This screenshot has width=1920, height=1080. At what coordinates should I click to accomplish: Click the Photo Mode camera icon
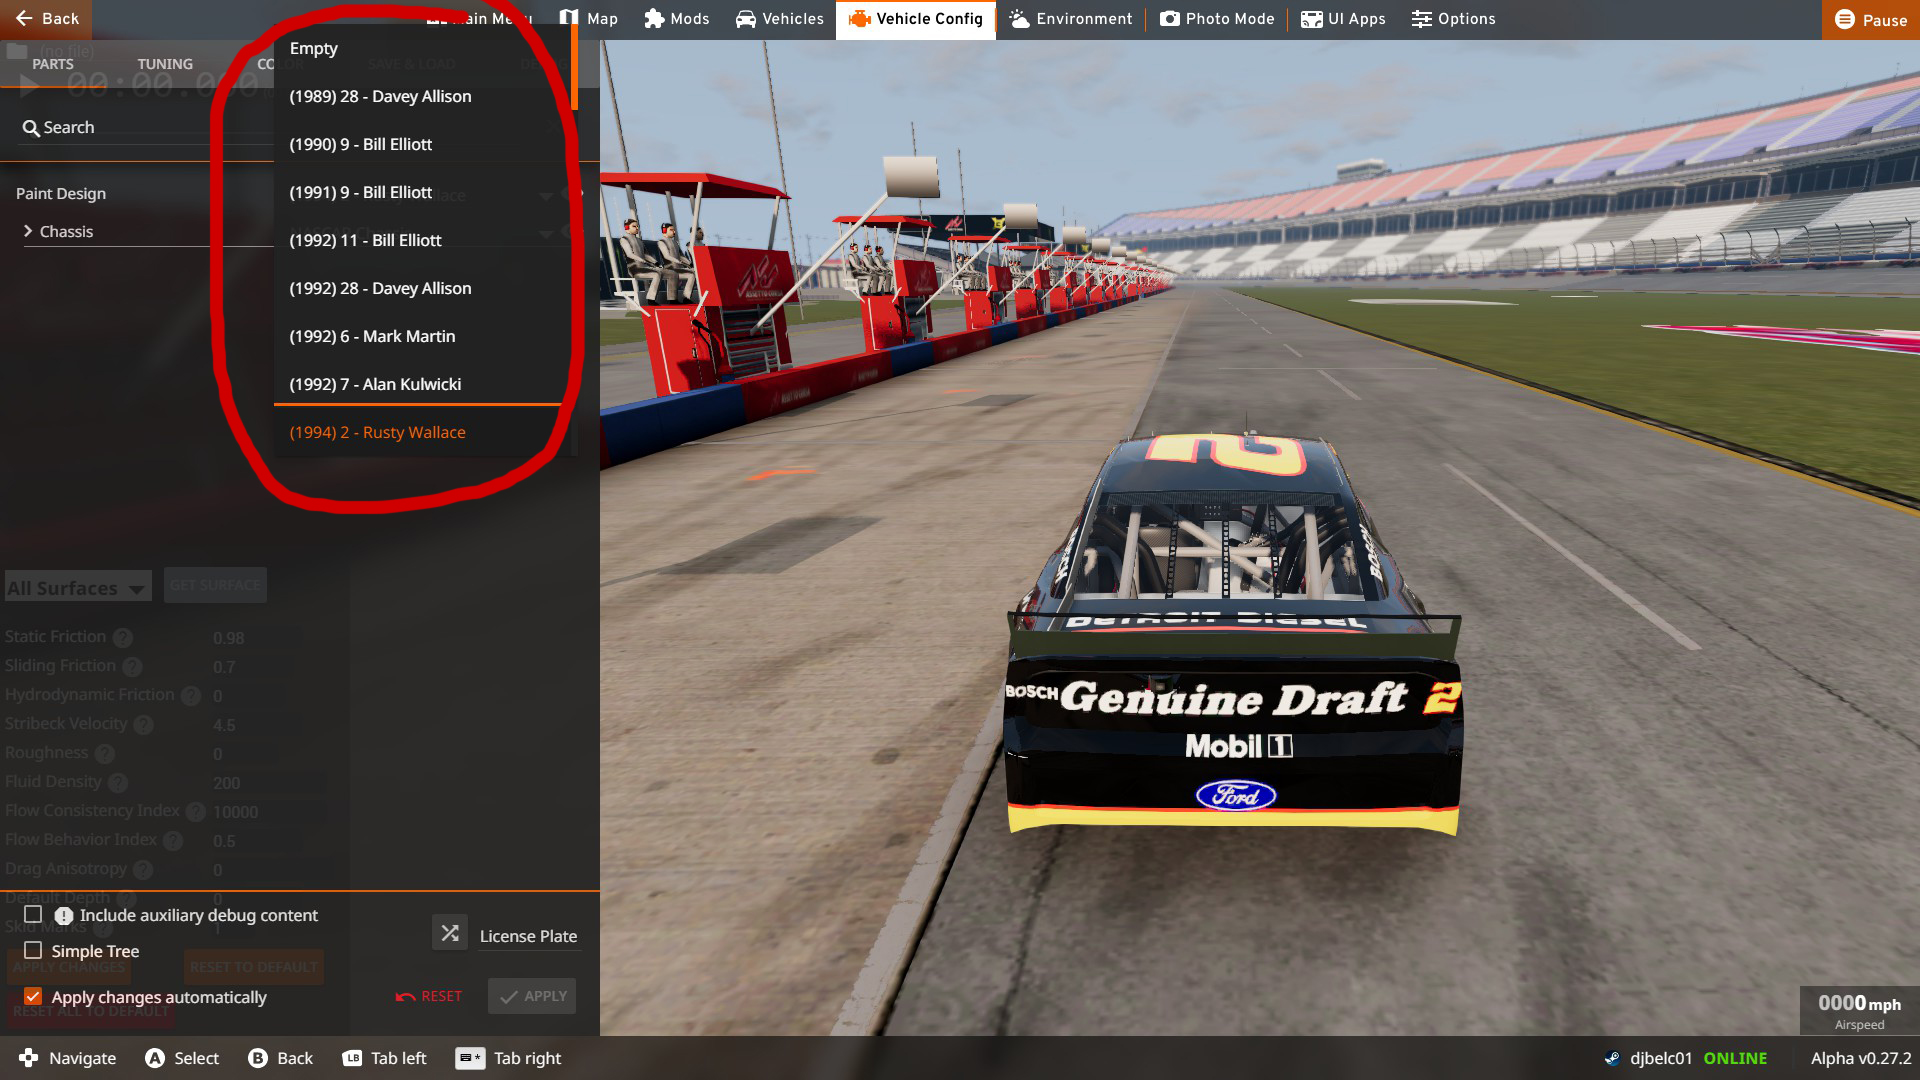pos(1169,19)
